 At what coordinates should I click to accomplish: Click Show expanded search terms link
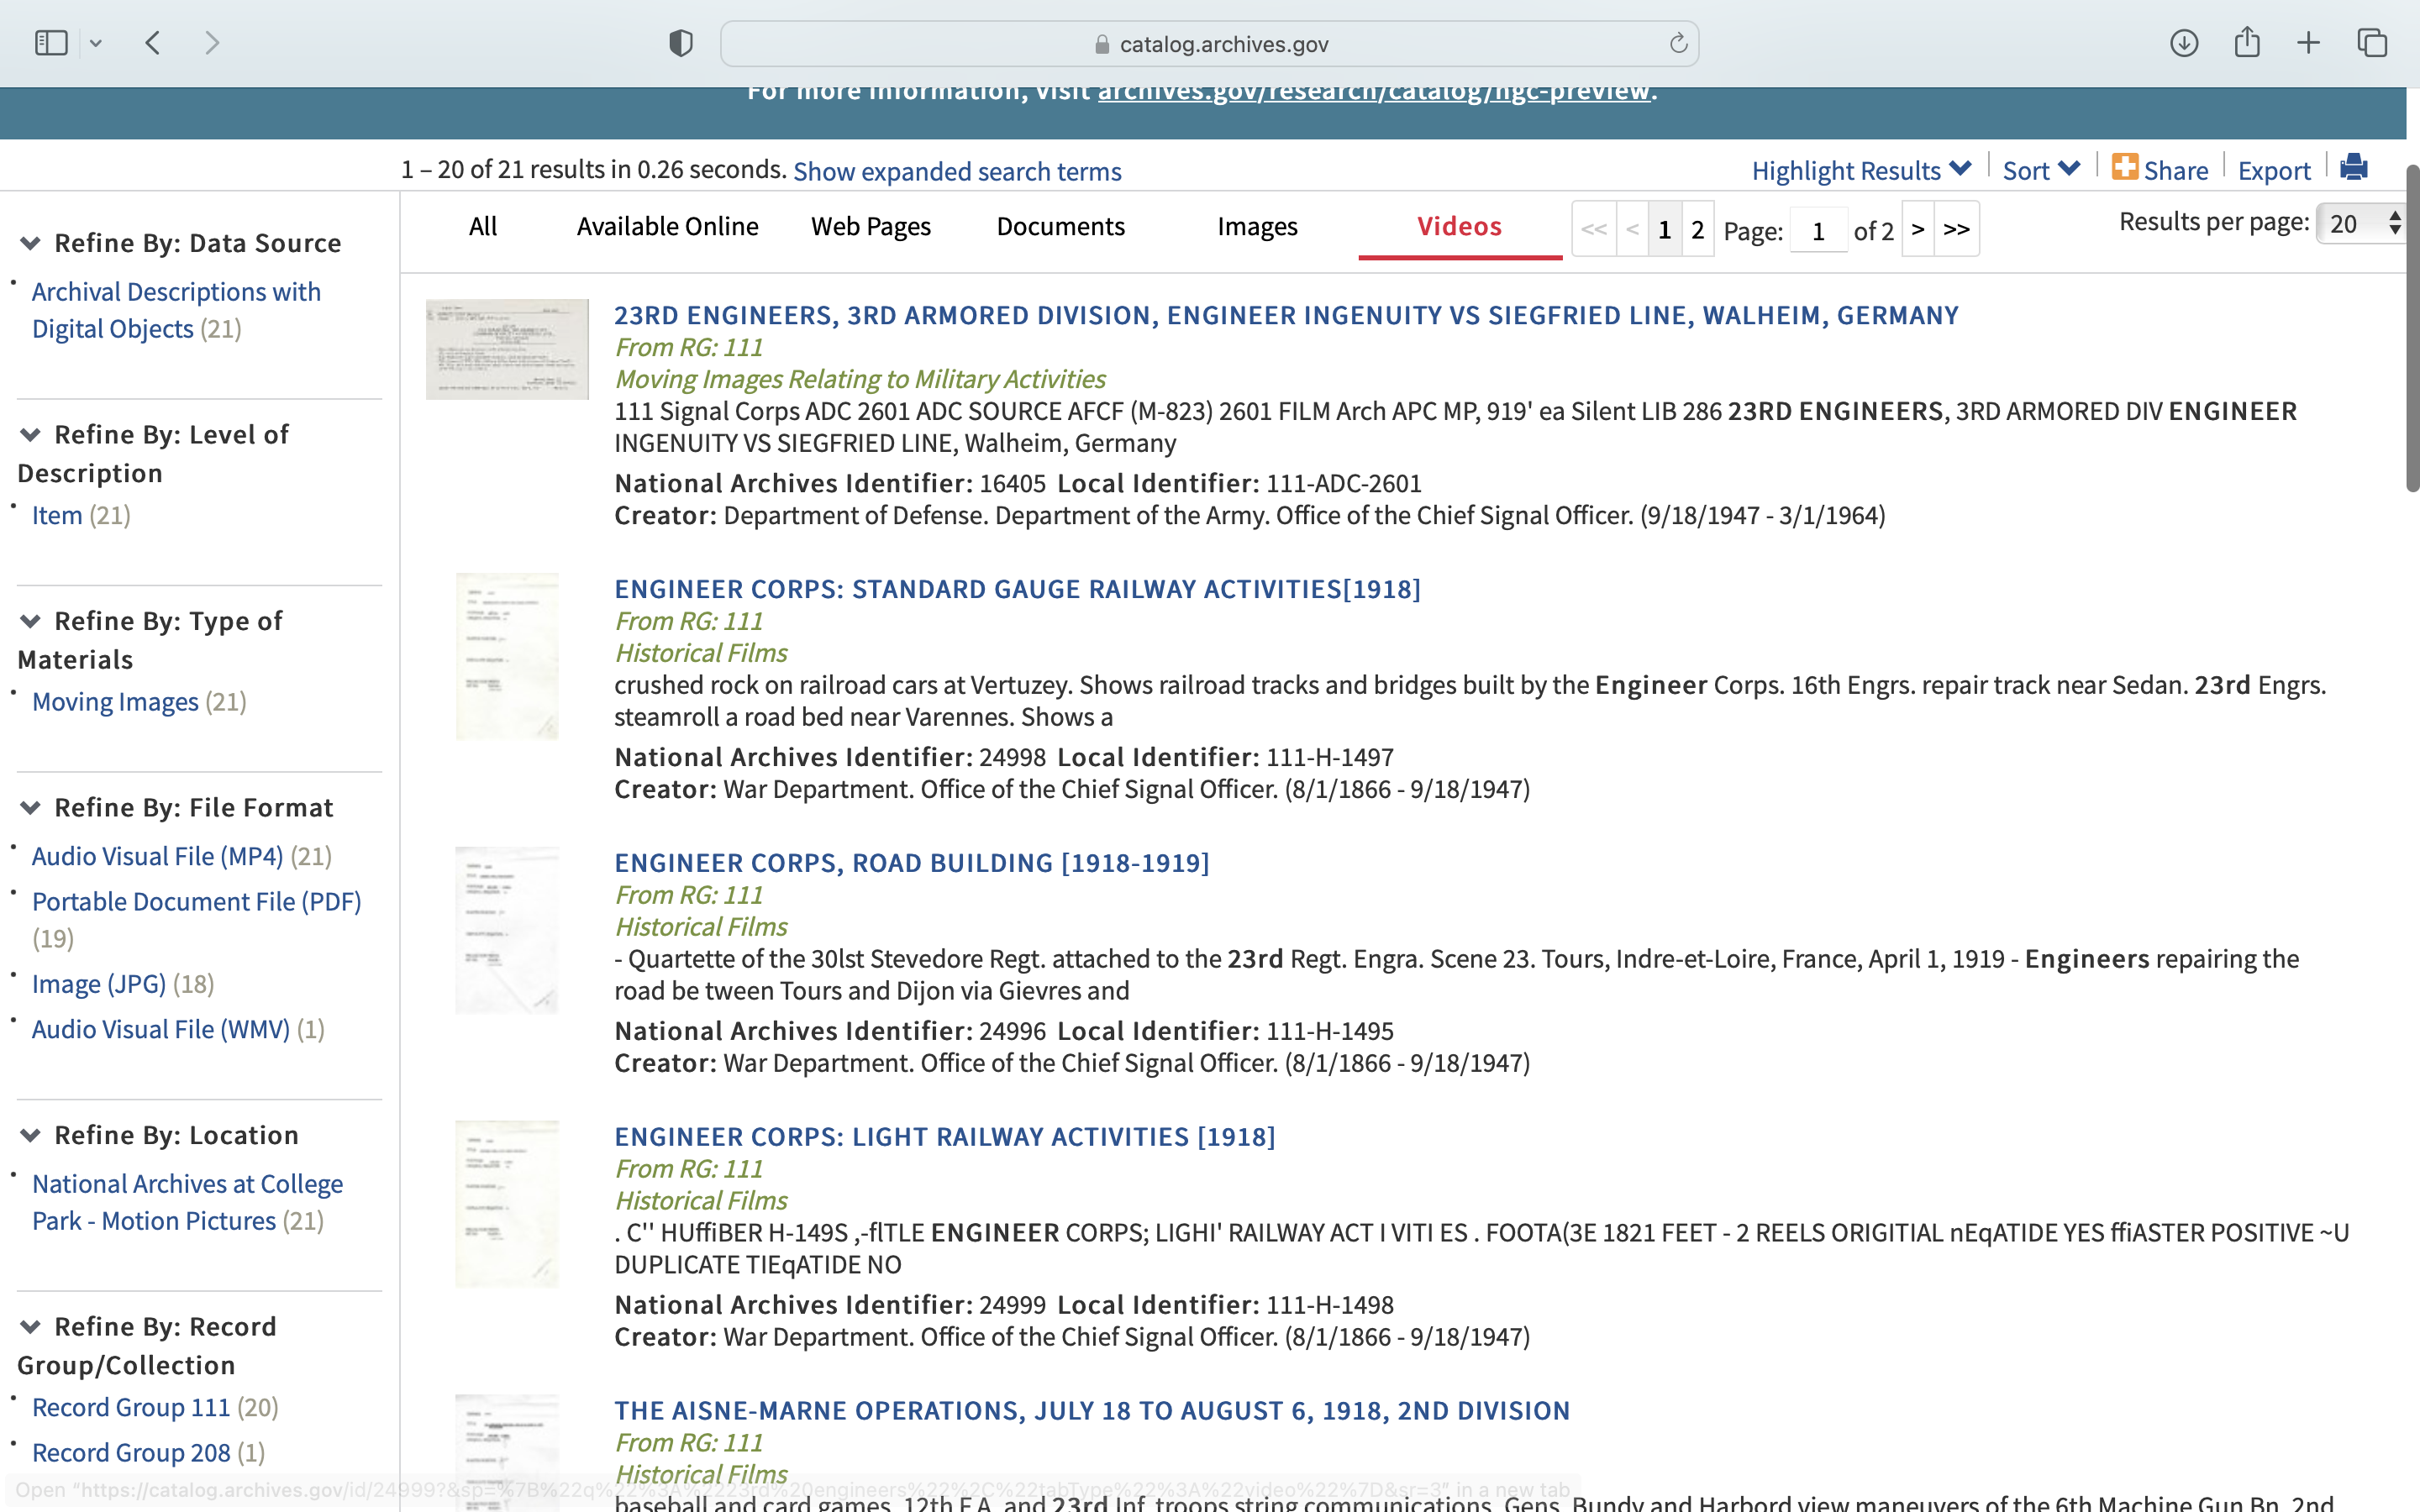click(957, 171)
